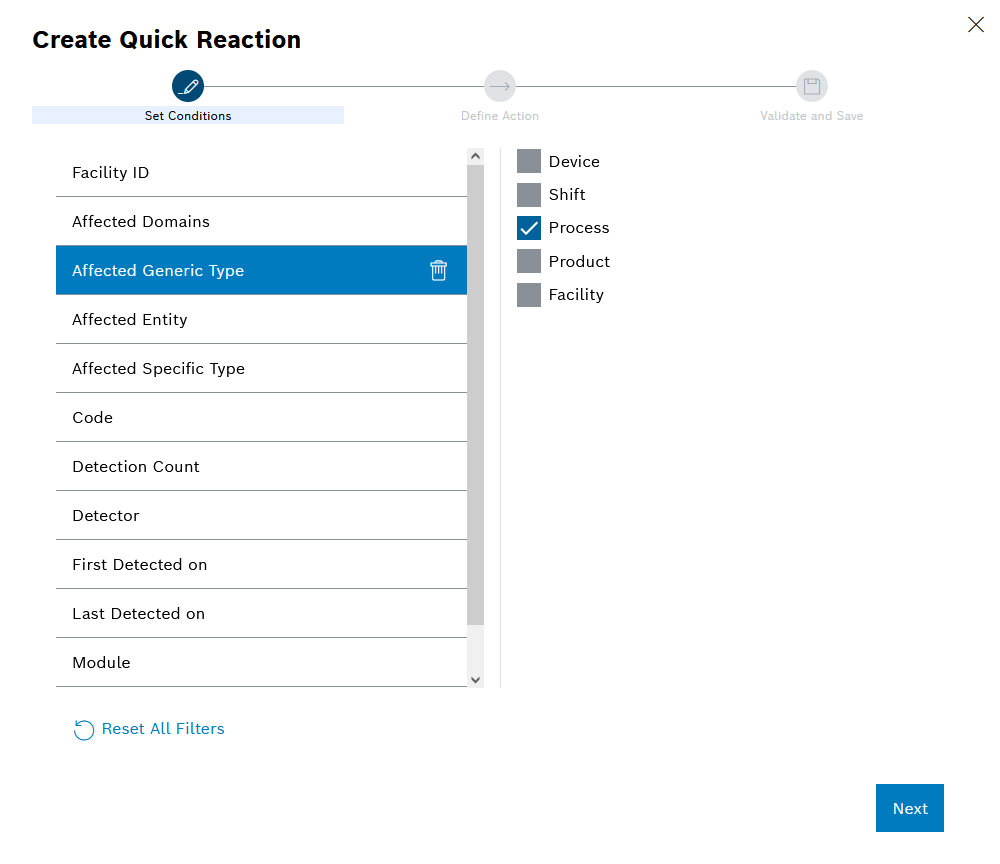Delete Affected Generic Type using trash icon
The height and width of the screenshot is (864, 1000).
pos(438,270)
